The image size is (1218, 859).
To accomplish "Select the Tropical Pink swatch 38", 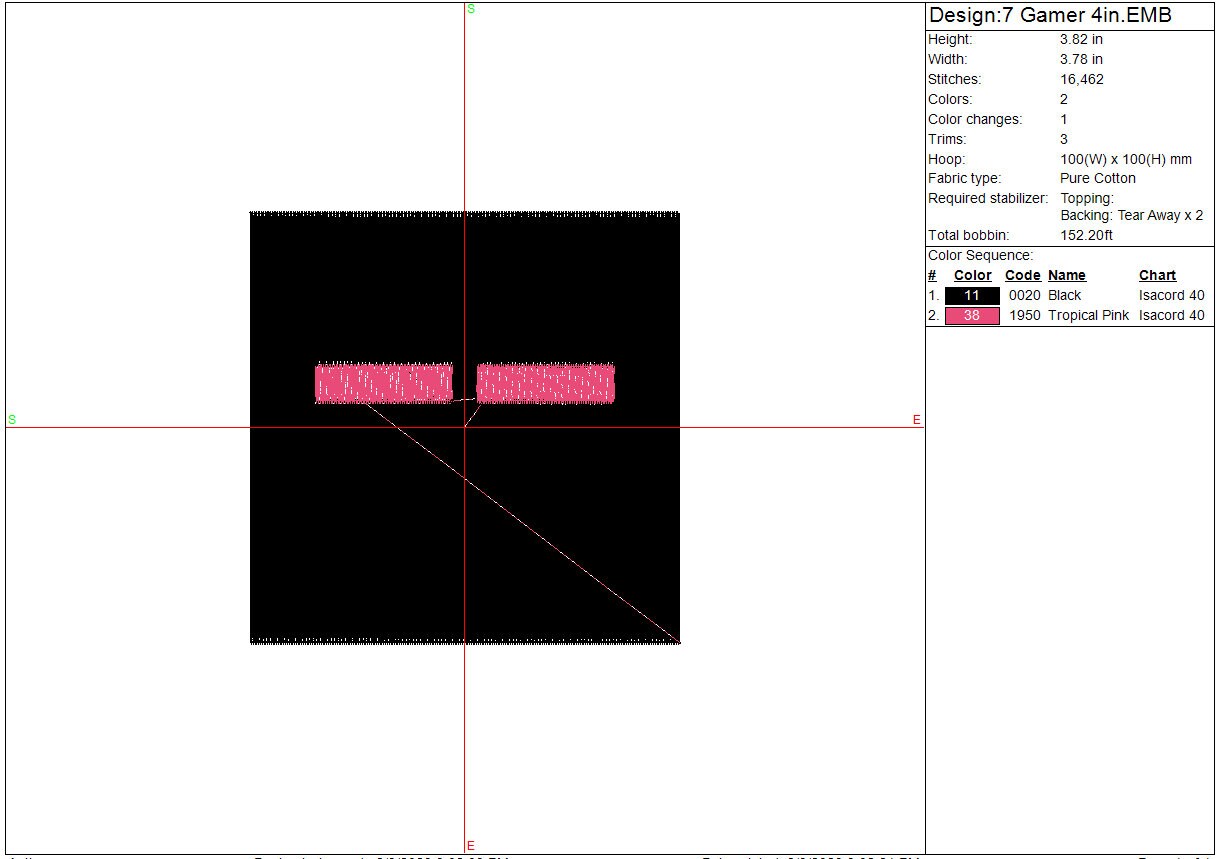I will coord(971,316).
